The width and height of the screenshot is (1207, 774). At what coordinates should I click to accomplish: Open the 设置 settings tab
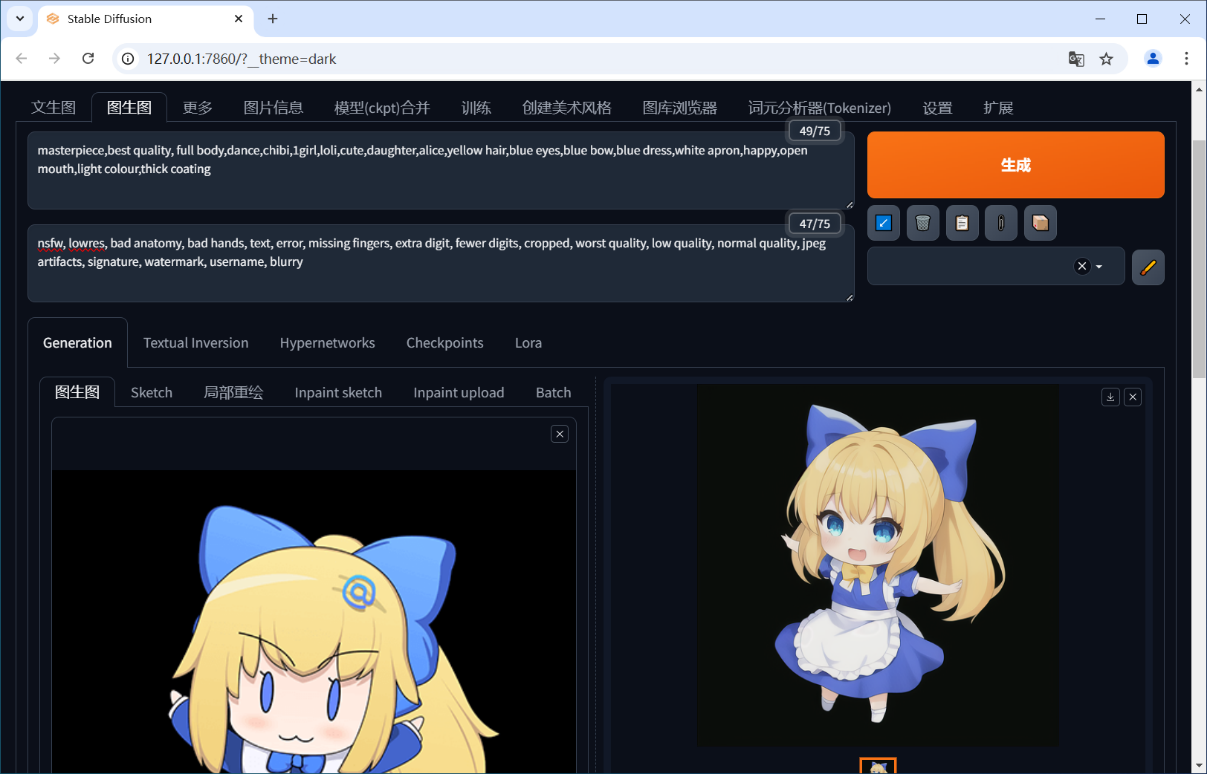click(x=937, y=108)
